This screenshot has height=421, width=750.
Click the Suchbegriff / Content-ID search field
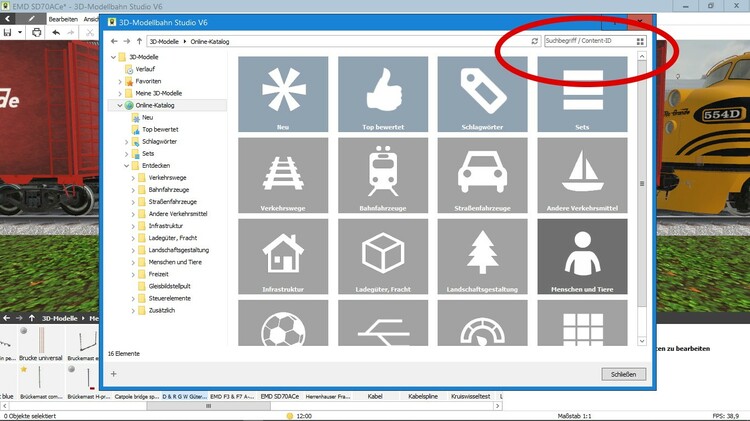coord(590,41)
